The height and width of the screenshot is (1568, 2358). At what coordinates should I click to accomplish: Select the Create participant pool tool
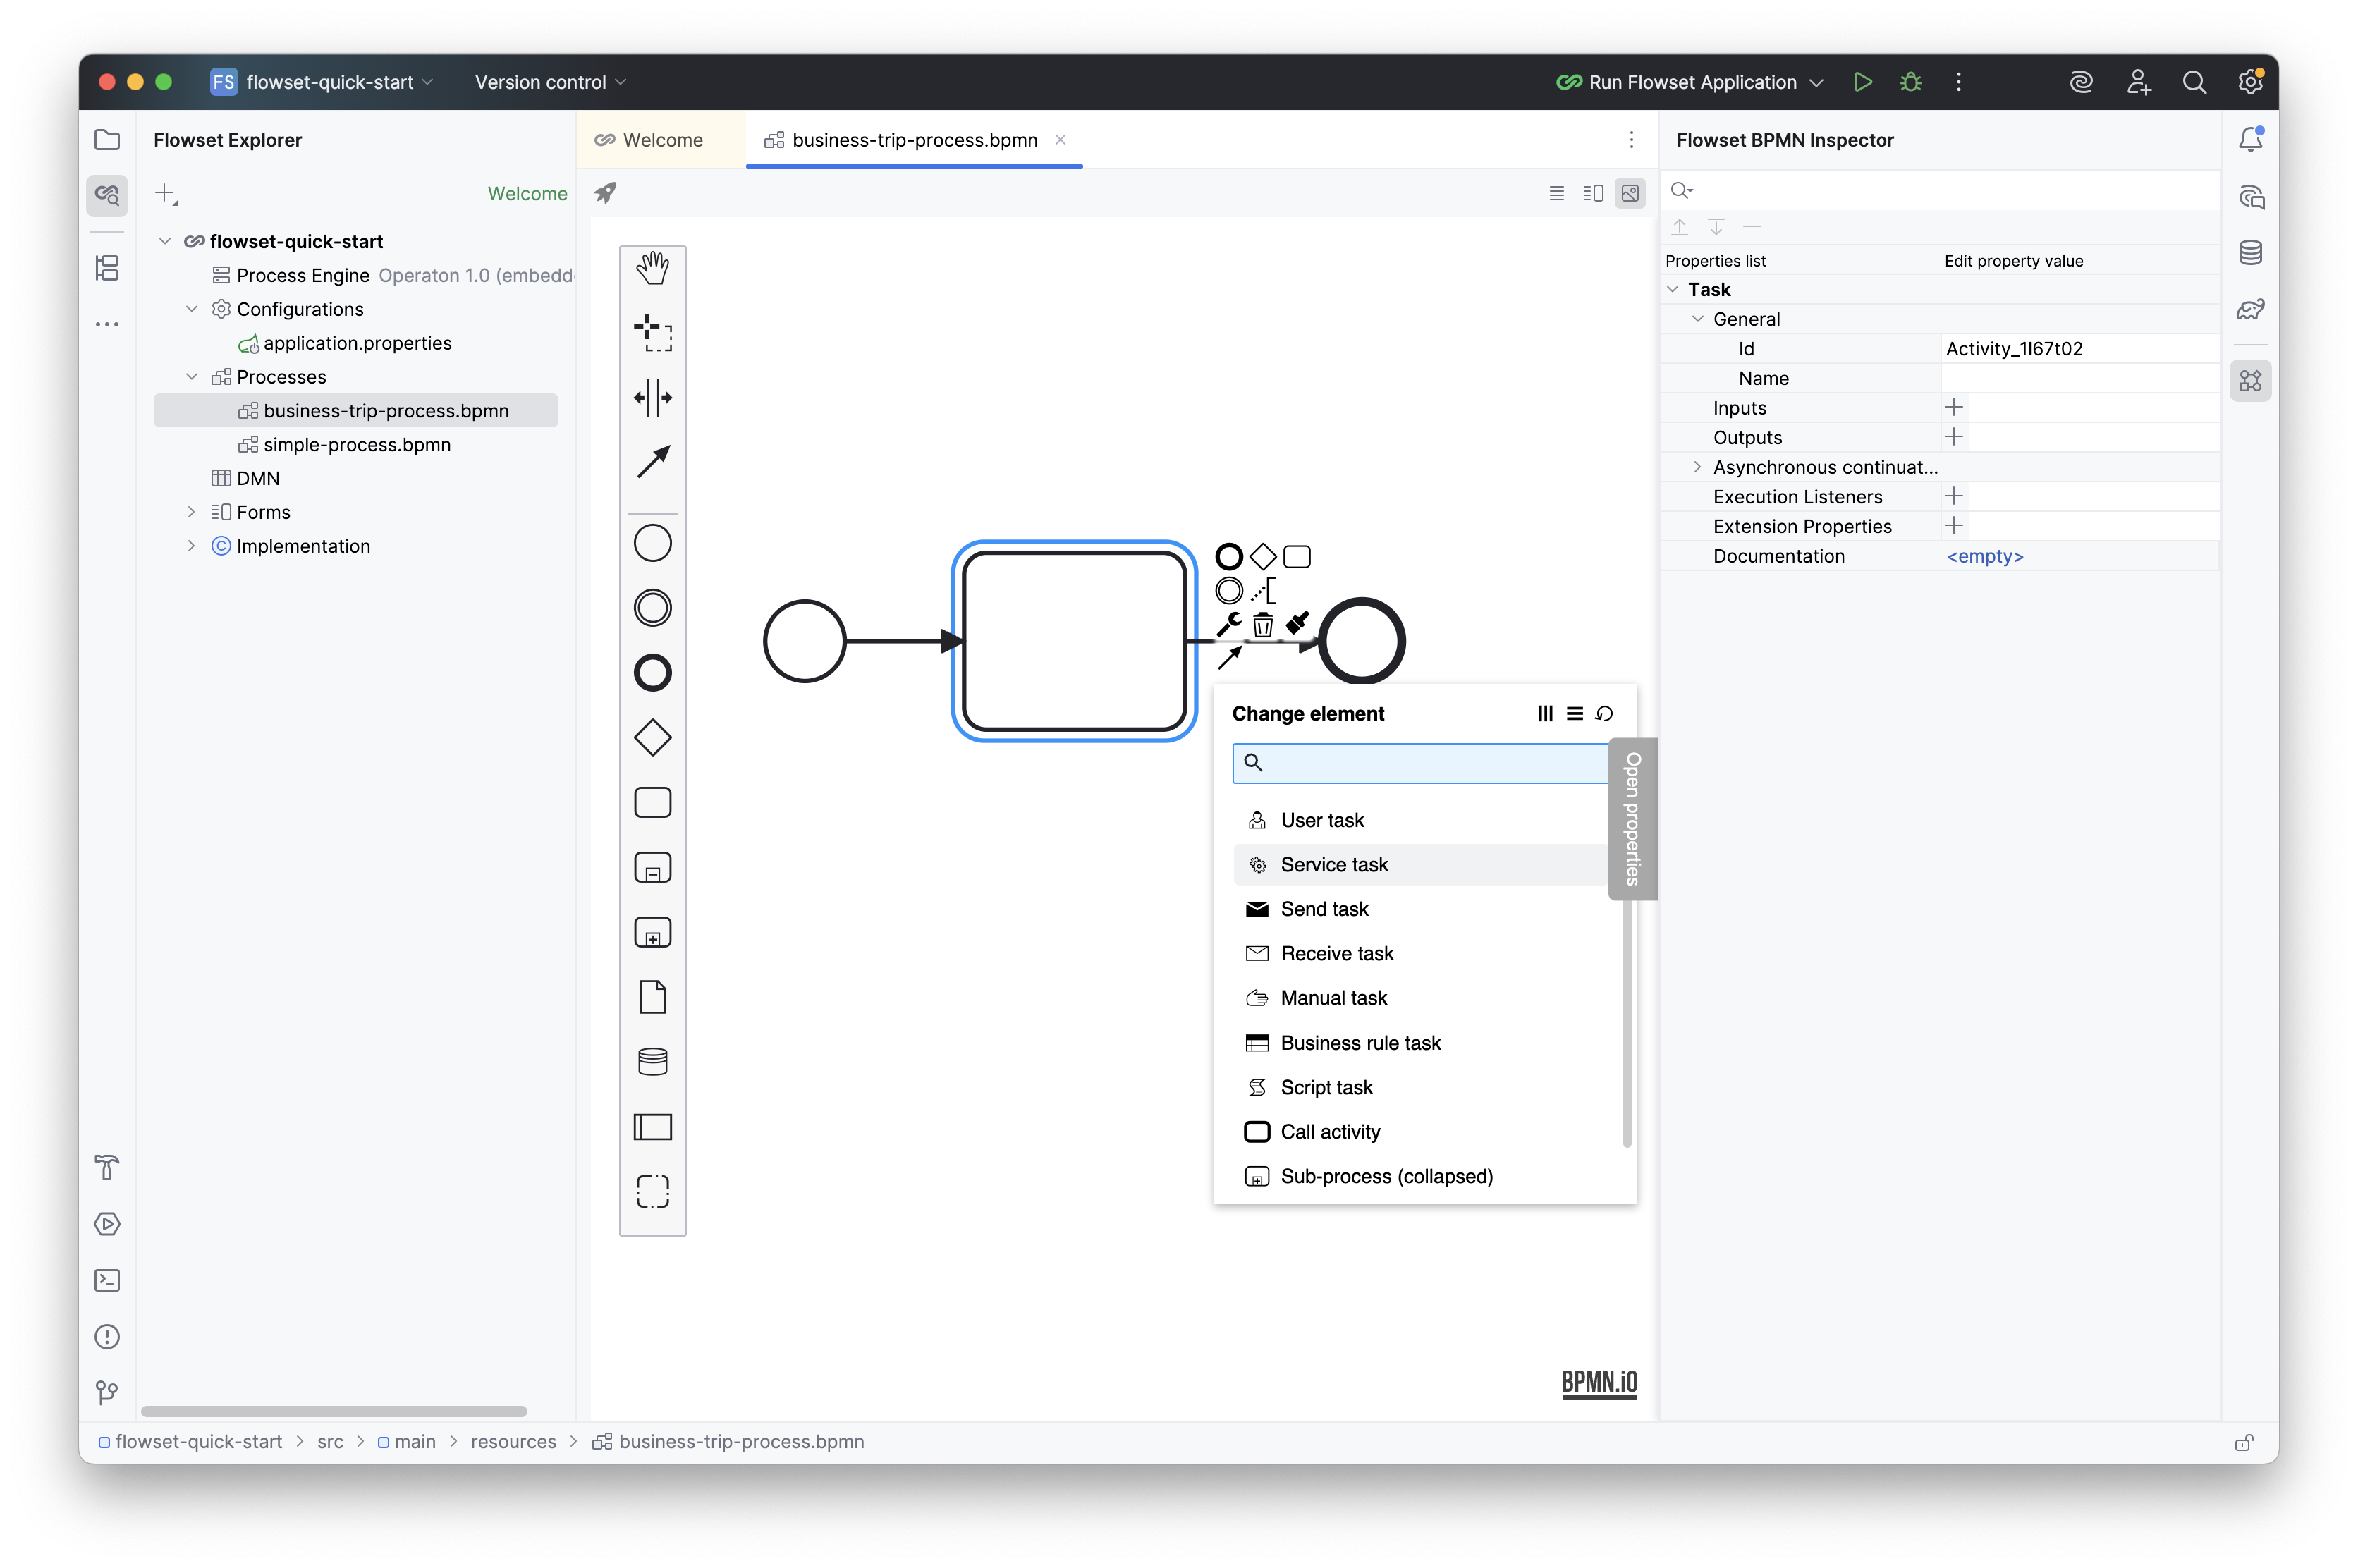653,1127
